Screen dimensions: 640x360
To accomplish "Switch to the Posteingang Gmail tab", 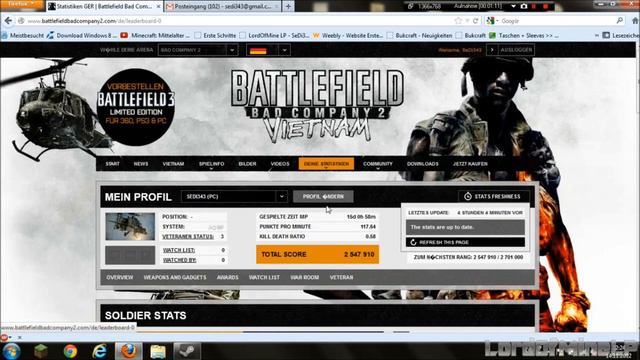I will (222, 7).
